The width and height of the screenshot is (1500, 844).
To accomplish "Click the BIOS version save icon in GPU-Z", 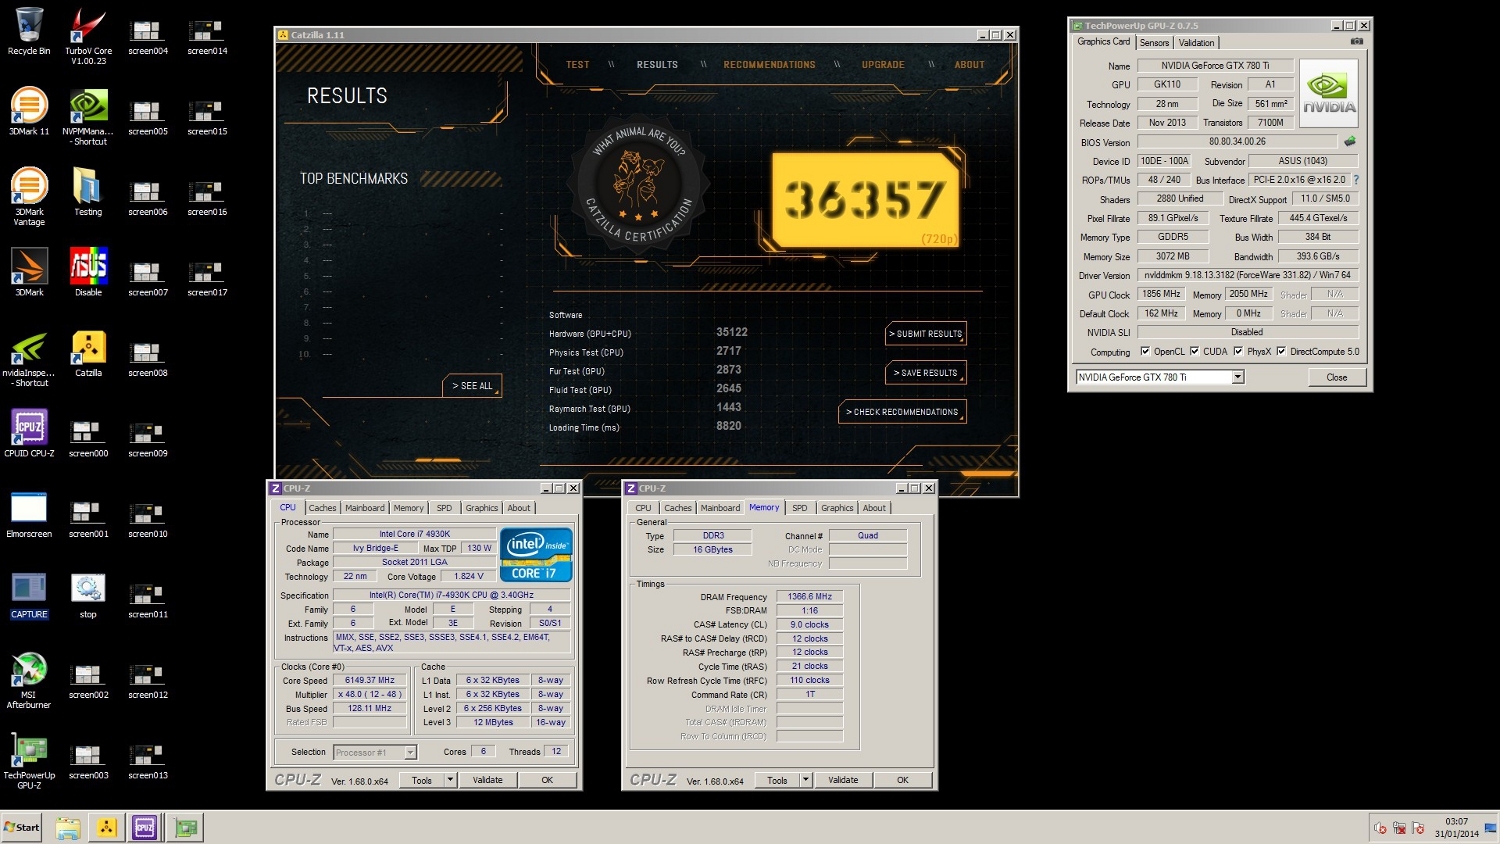I will click(1349, 142).
